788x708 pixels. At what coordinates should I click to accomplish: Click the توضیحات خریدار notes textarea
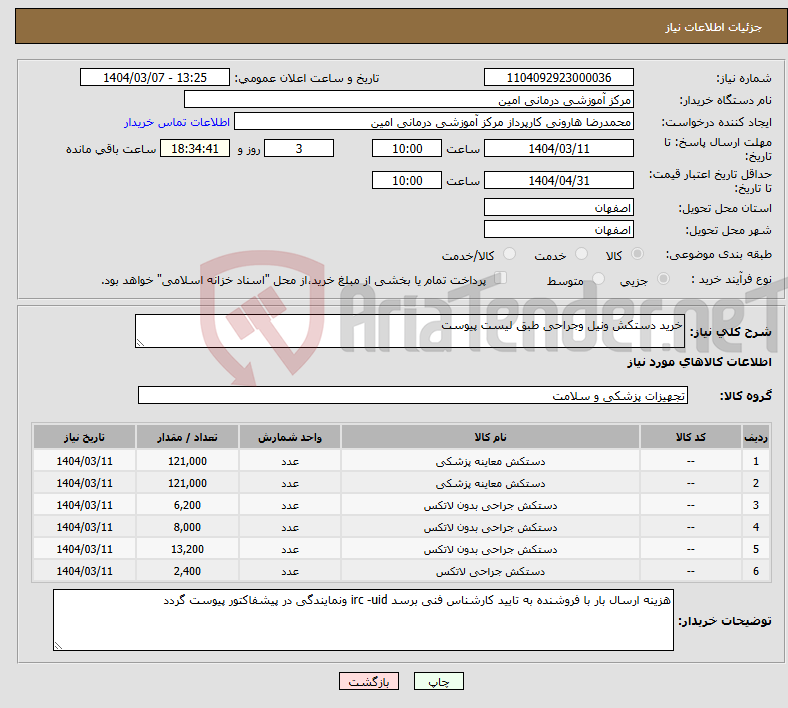tap(363, 620)
